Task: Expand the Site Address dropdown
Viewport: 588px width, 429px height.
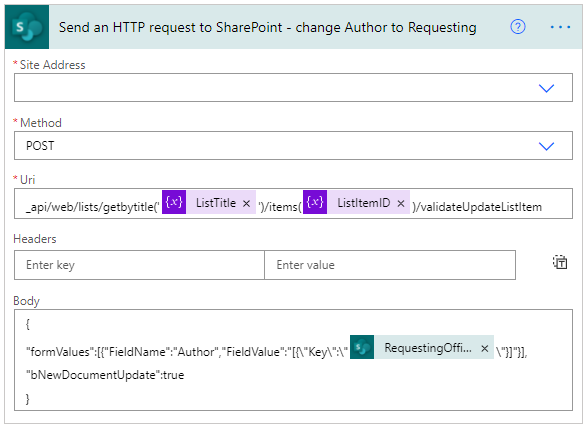Action: point(546,88)
